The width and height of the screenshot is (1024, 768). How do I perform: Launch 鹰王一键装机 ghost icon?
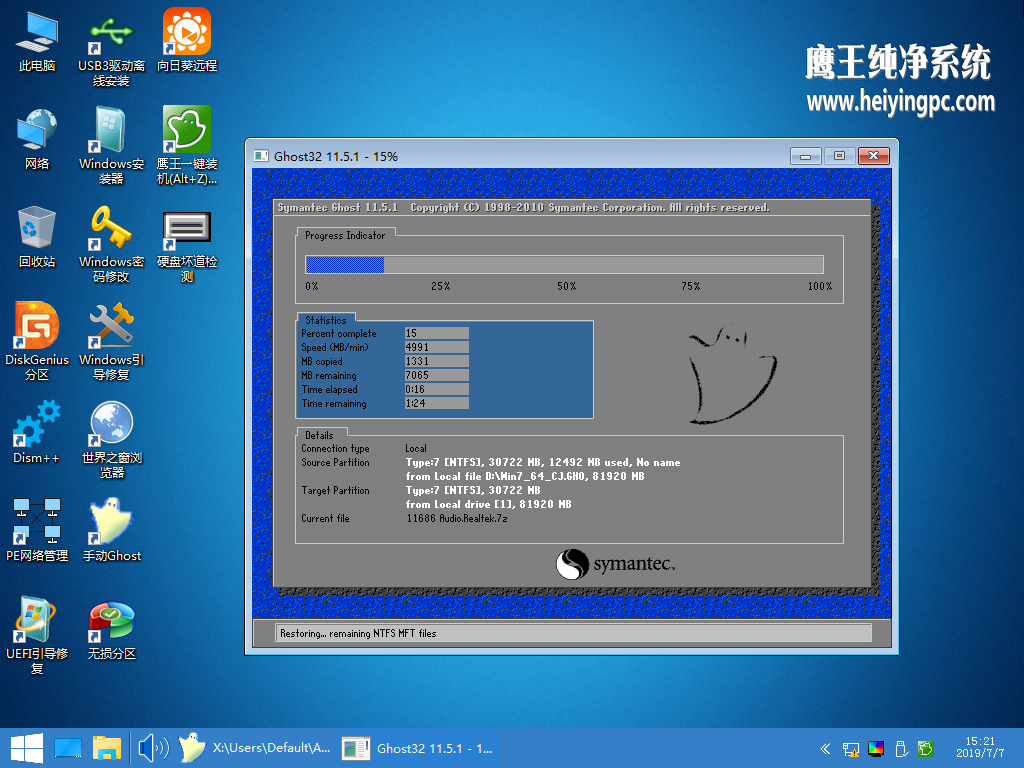pyautogui.click(x=187, y=146)
